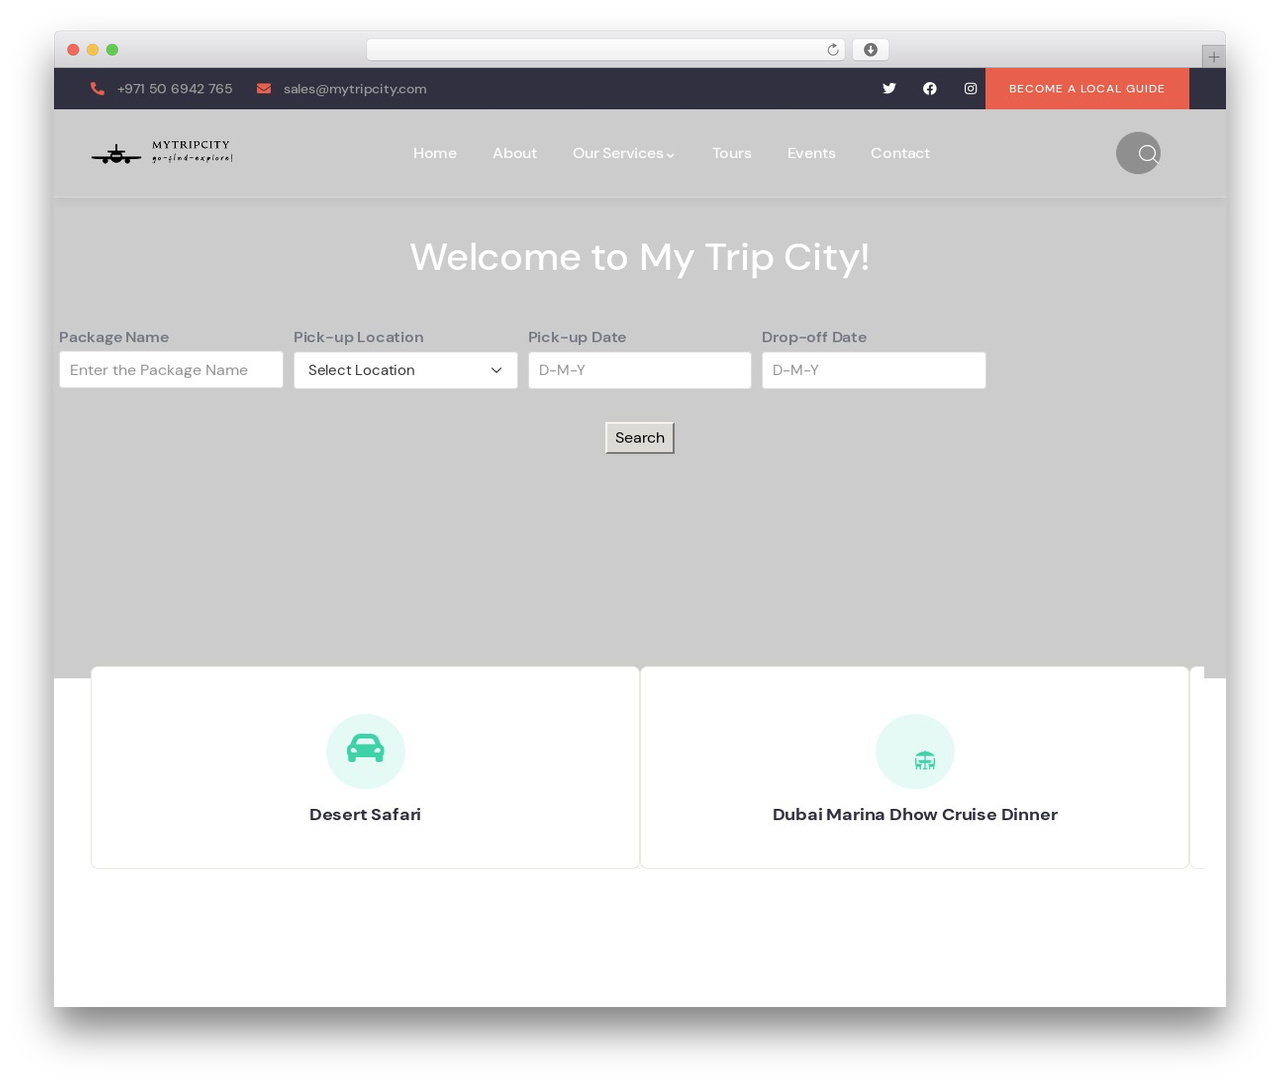Reload the page in browser bar
1280x1084 pixels.
point(832,50)
